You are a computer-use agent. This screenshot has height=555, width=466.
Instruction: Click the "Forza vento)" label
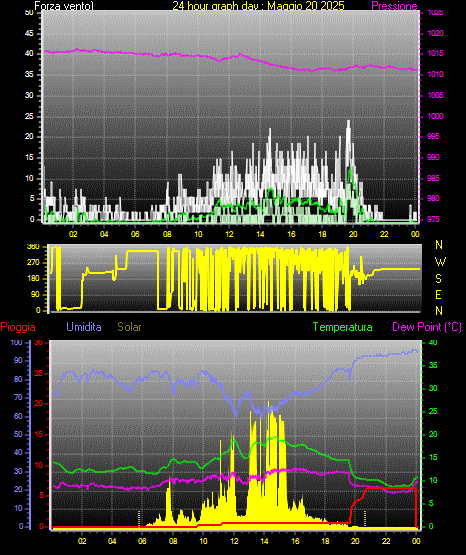(x=64, y=6)
